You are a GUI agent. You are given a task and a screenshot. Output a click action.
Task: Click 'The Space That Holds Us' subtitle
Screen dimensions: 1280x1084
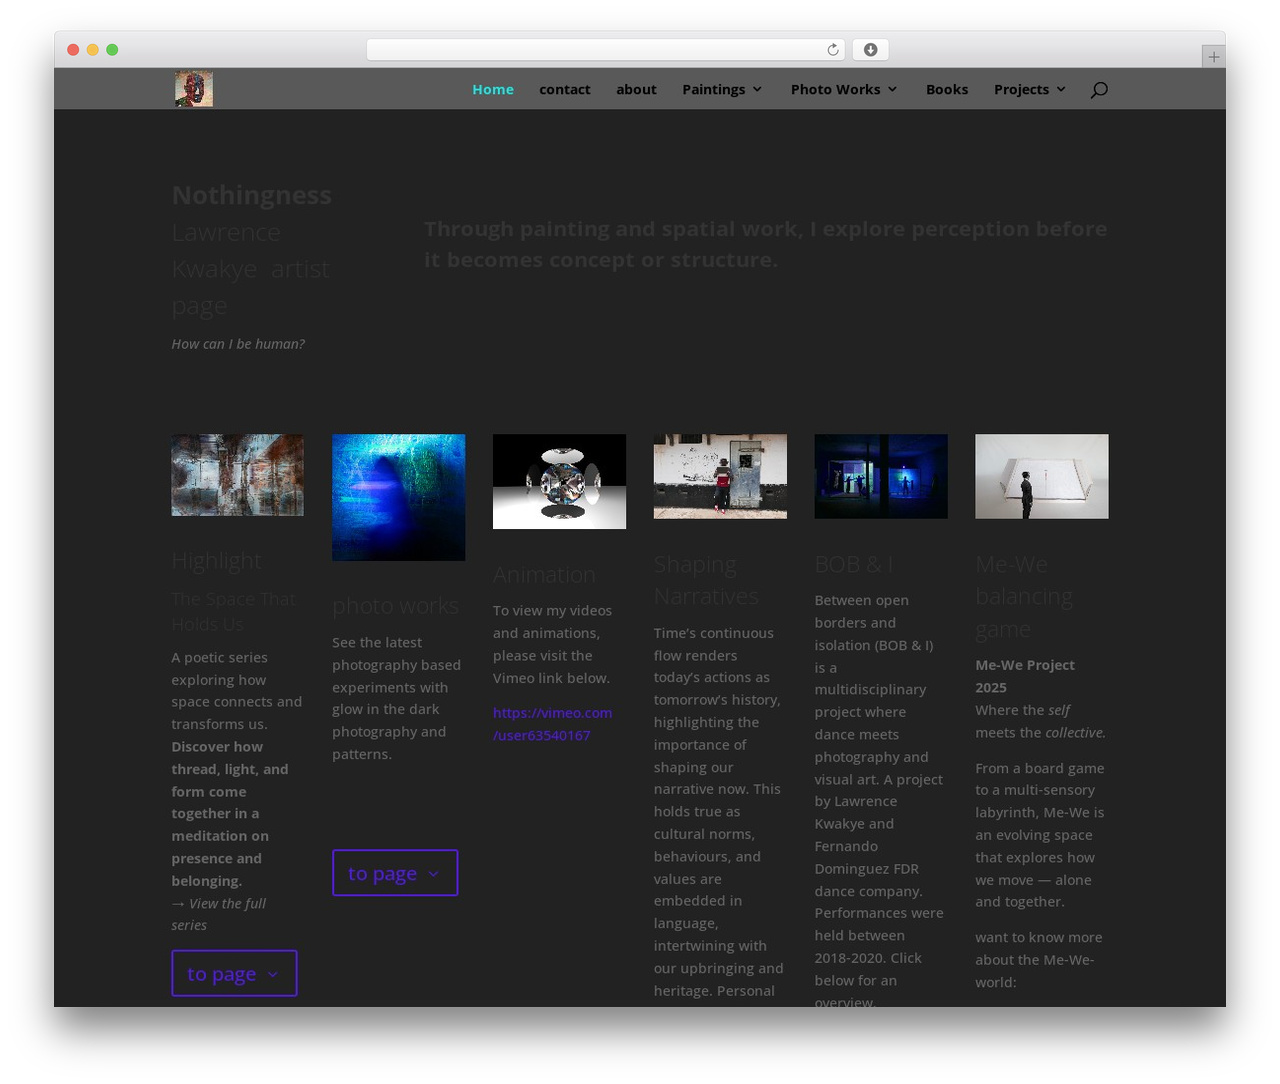(x=233, y=611)
